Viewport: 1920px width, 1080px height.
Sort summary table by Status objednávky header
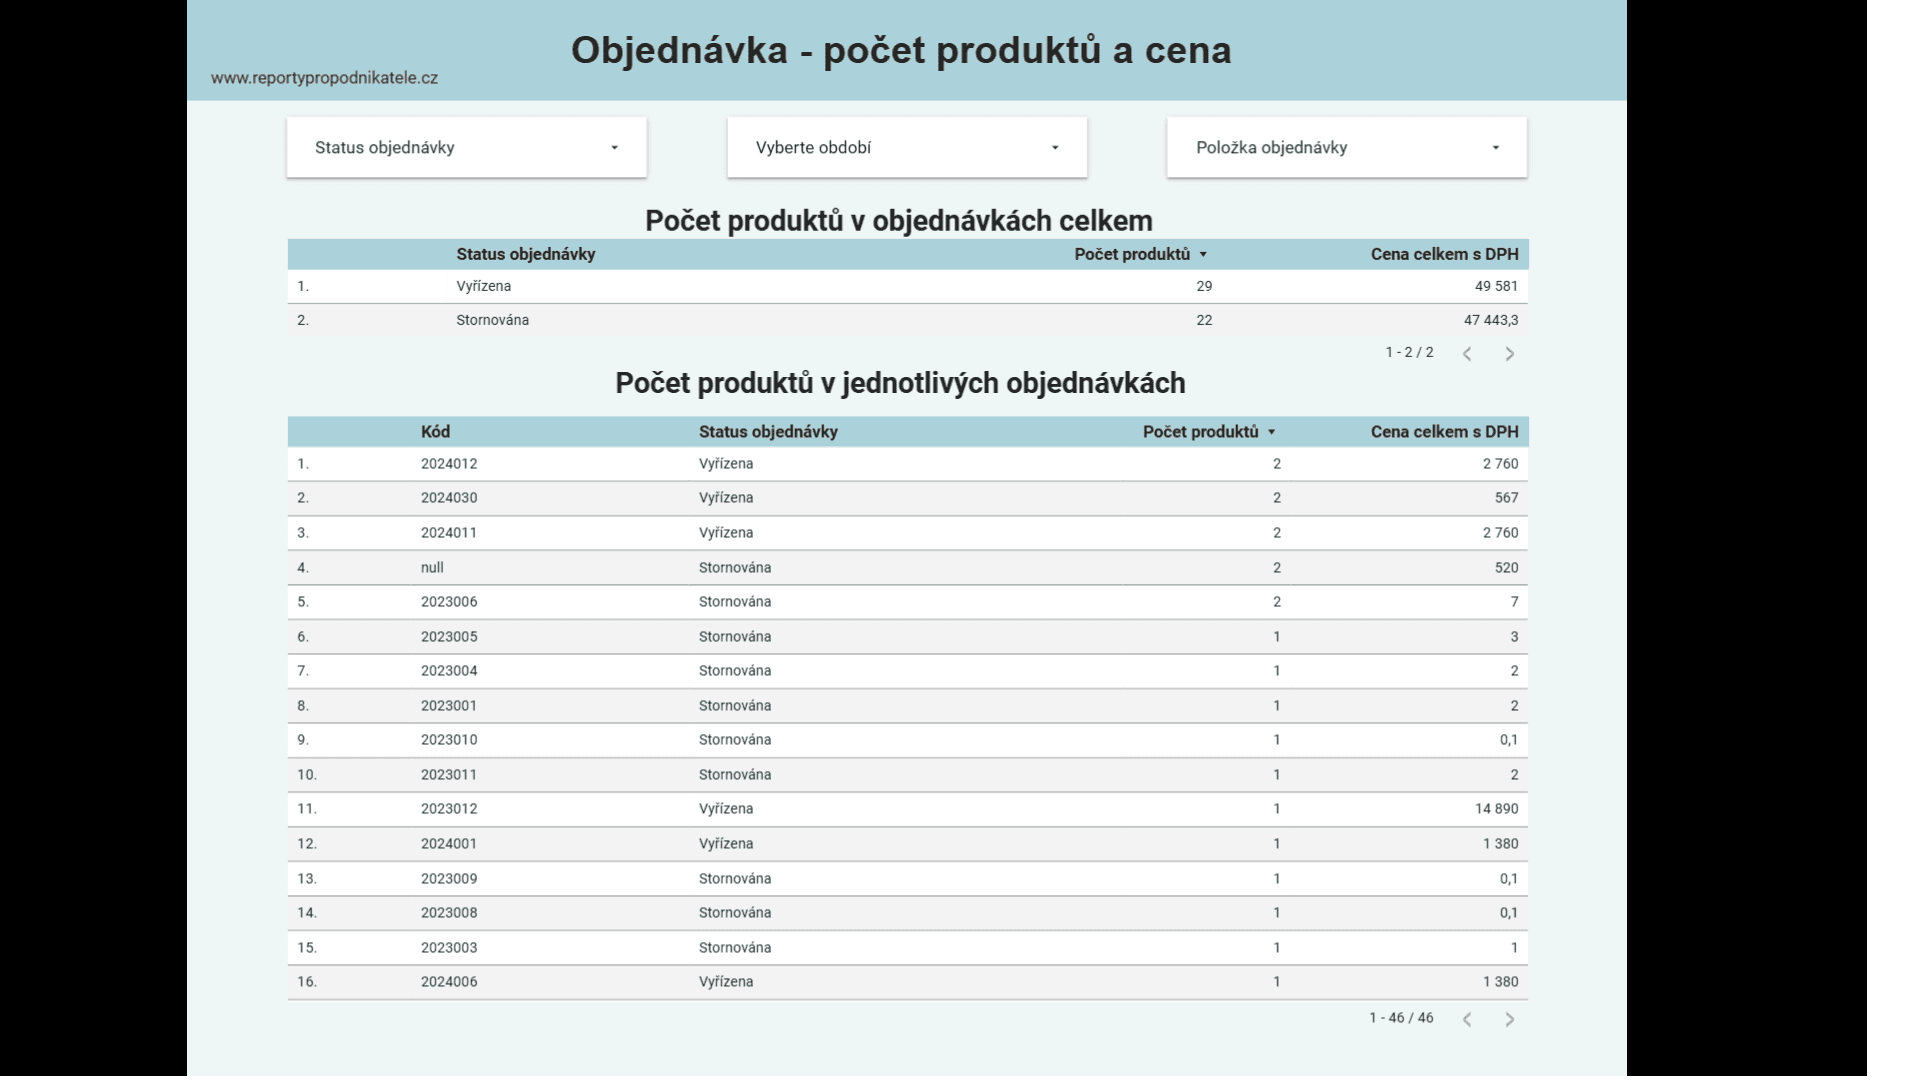coord(526,254)
